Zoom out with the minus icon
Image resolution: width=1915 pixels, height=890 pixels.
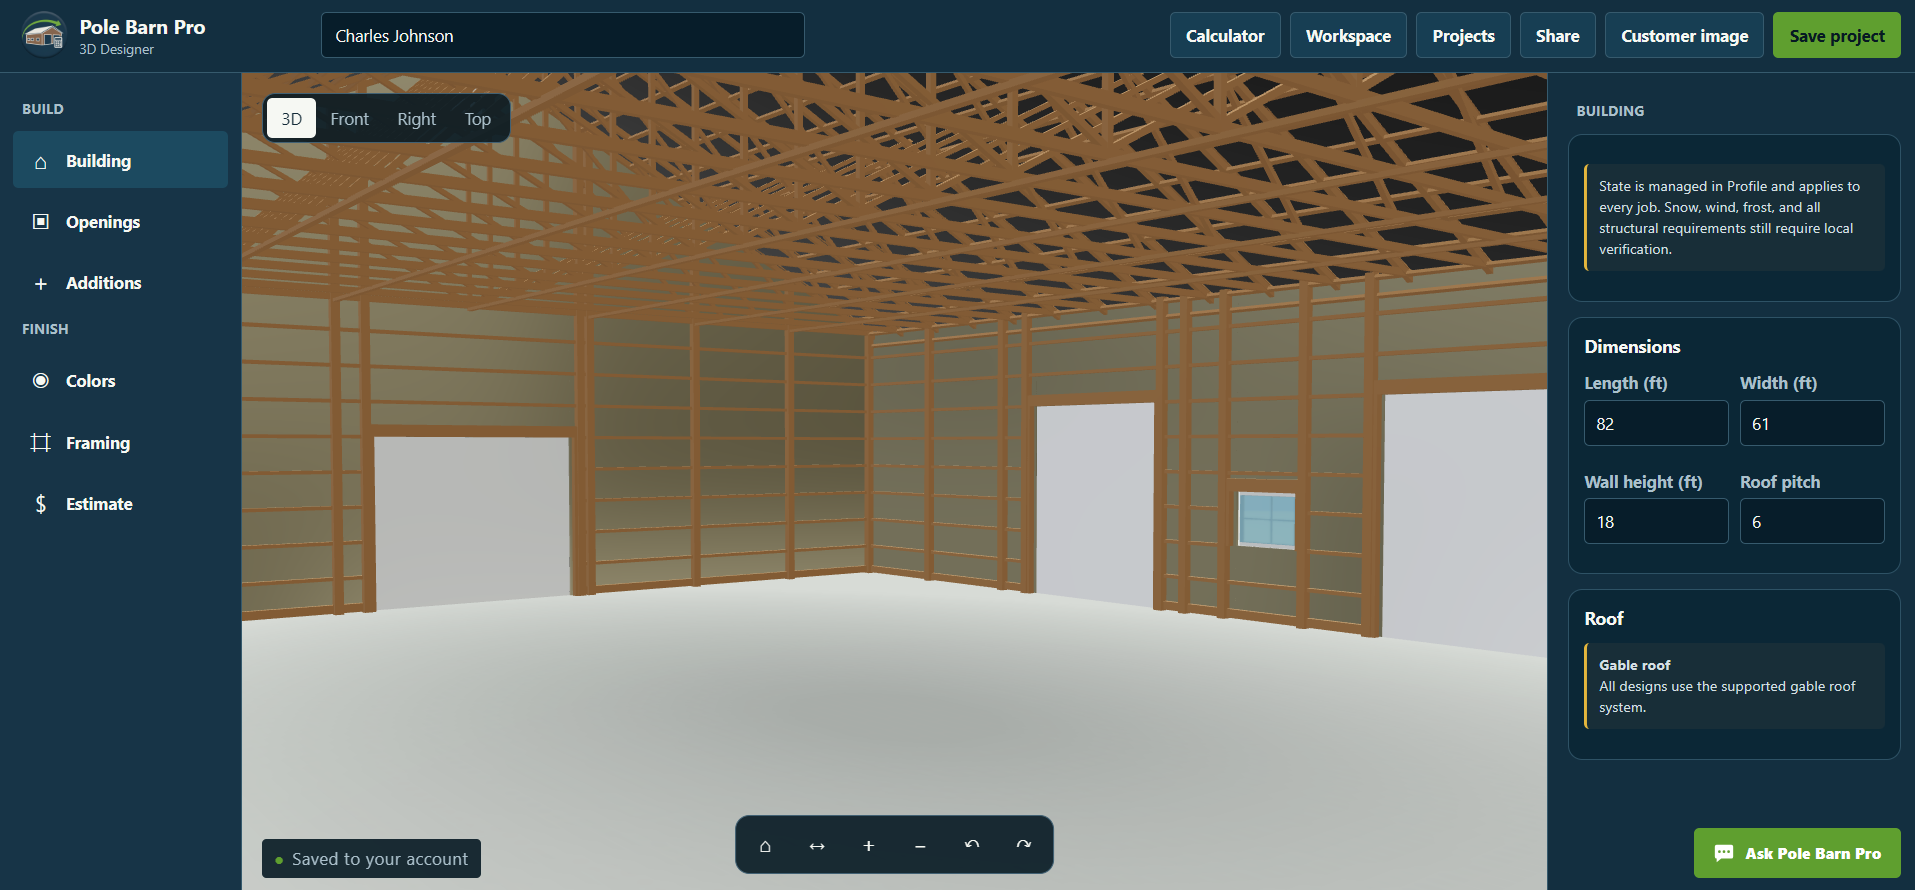920,846
